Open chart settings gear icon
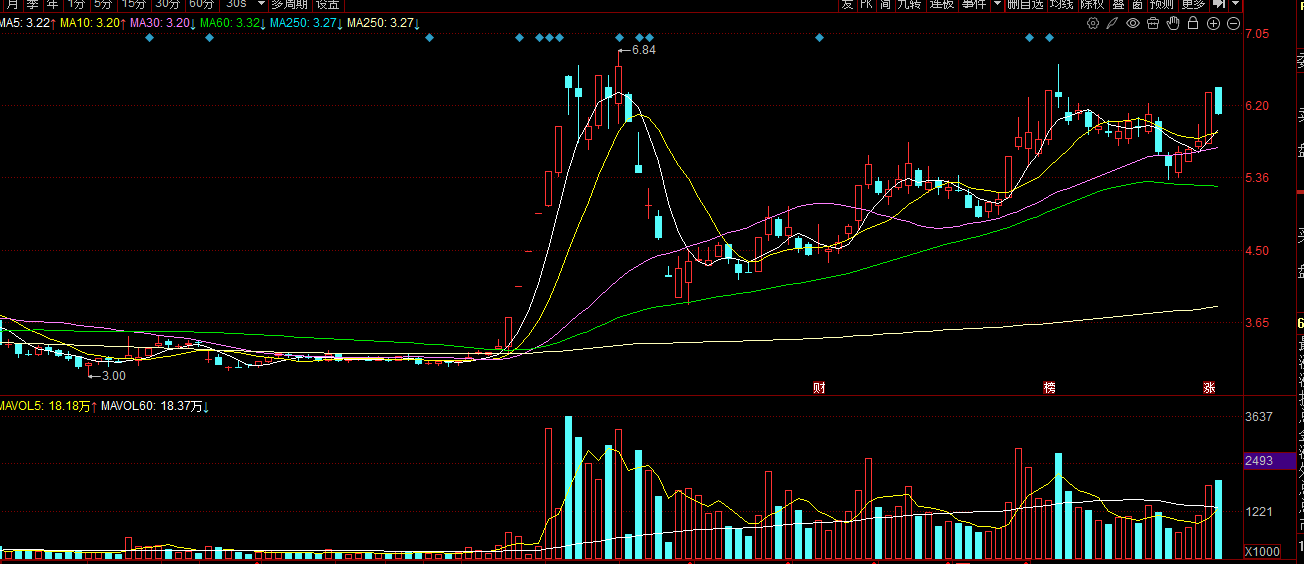This screenshot has height=564, width=1304. 1093,23
